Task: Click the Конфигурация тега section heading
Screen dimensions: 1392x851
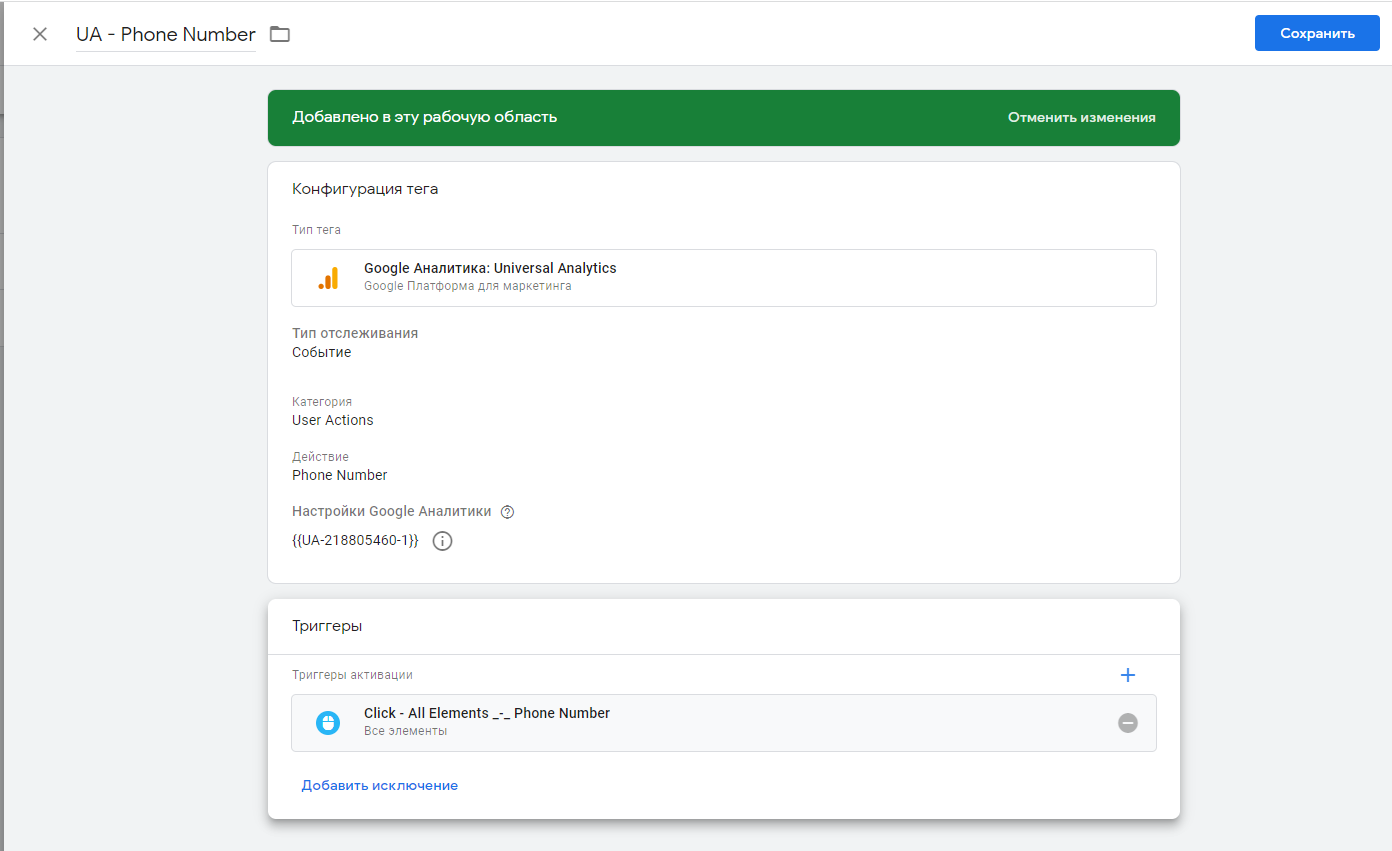Action: pos(365,189)
